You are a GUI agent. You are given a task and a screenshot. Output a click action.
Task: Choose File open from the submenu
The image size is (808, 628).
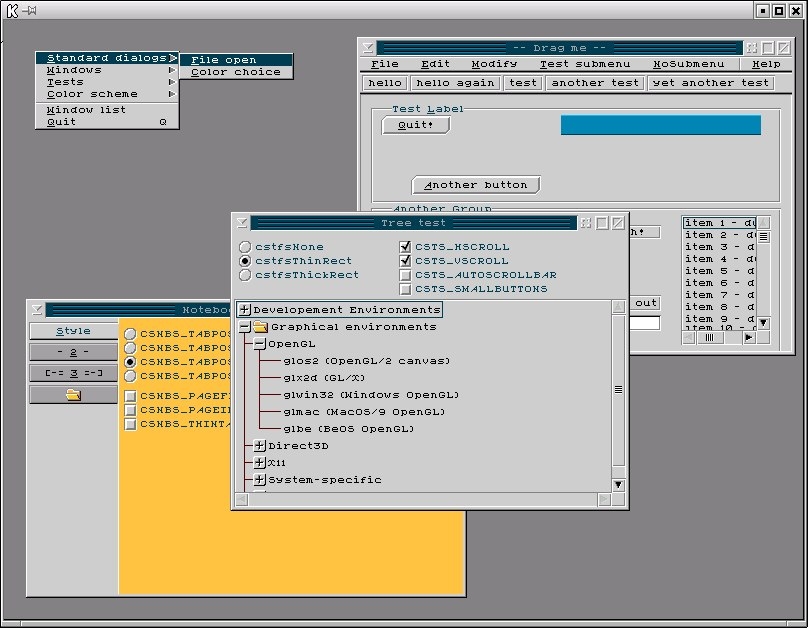coord(224,60)
